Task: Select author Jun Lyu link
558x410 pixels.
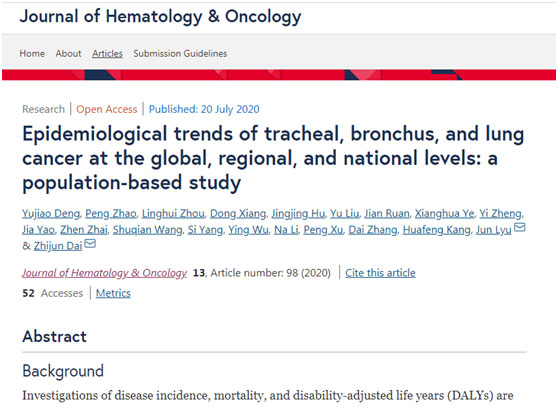Action: 494,230
